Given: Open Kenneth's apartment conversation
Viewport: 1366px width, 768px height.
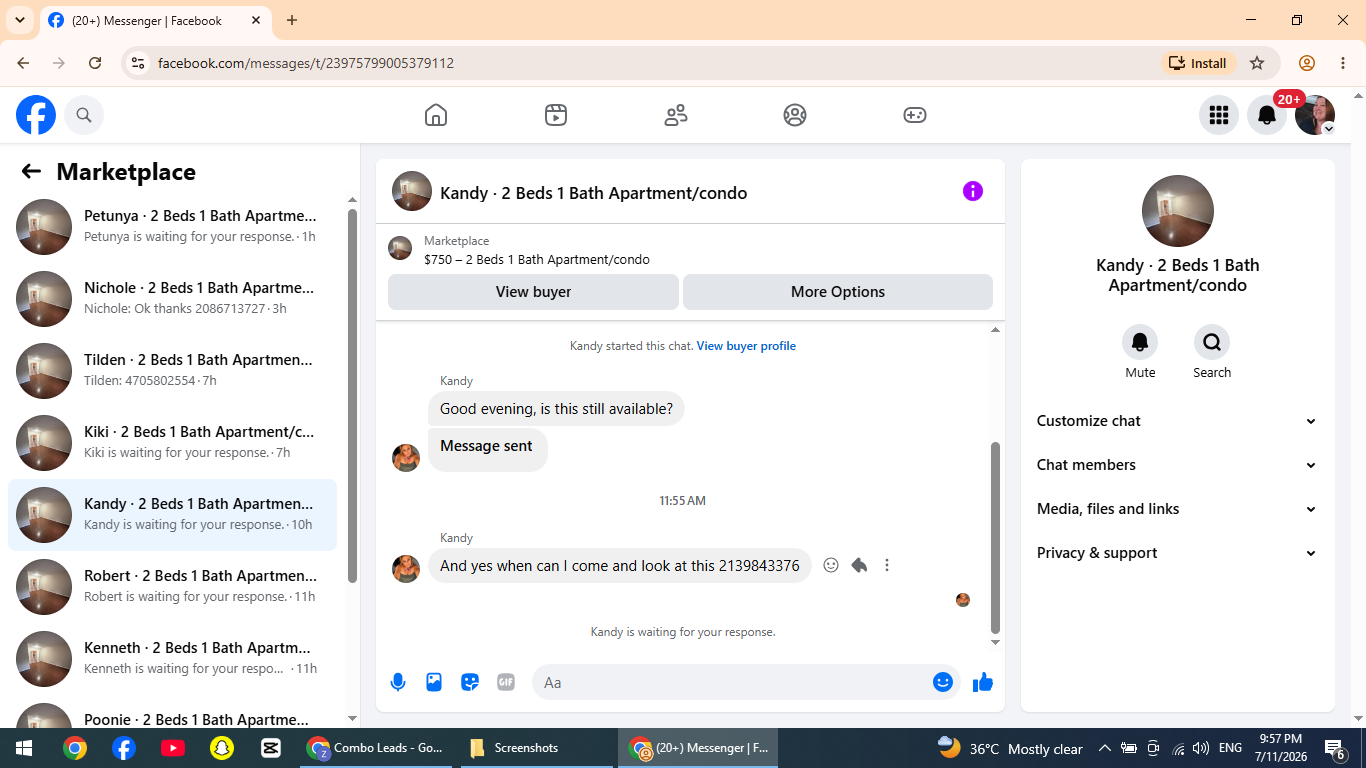Looking at the screenshot, I should tap(173, 659).
